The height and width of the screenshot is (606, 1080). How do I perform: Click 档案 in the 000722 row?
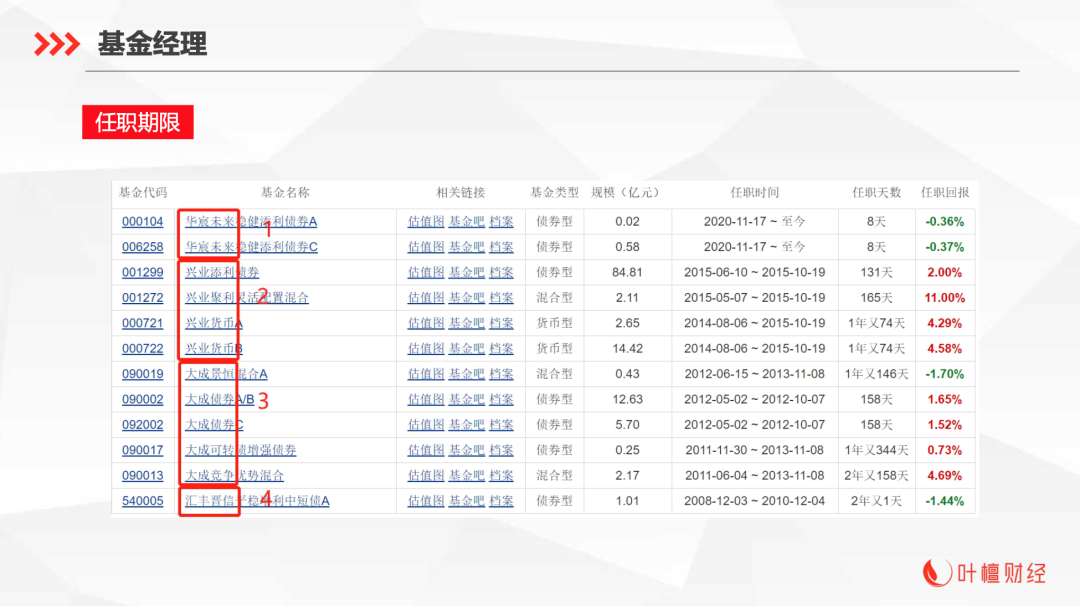coord(501,349)
